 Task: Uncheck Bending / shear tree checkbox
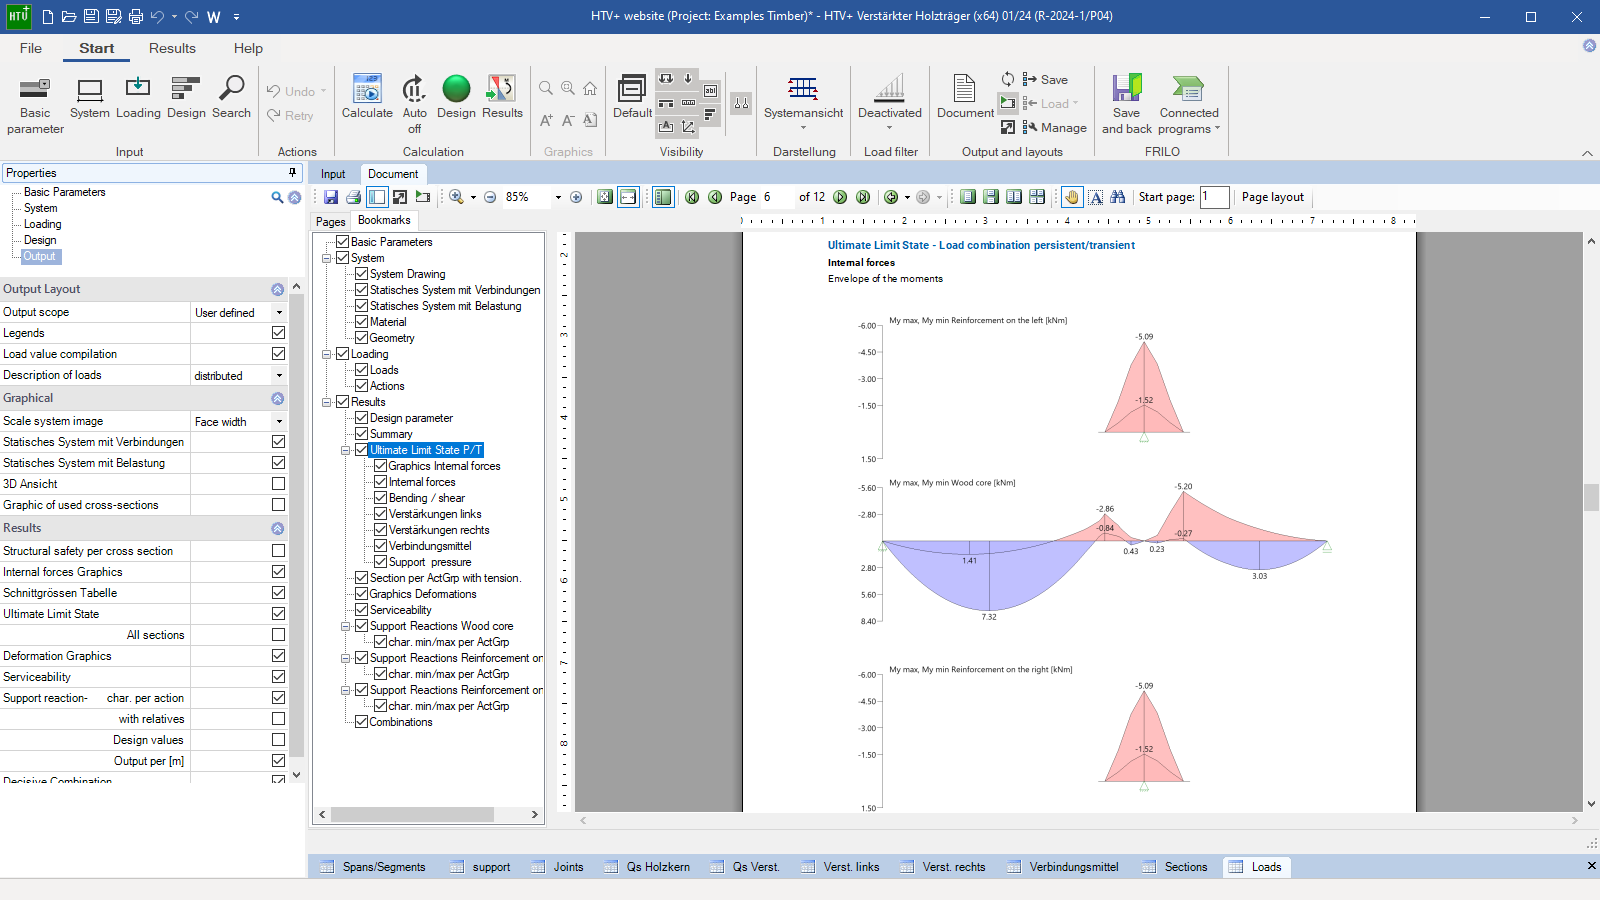(x=381, y=498)
